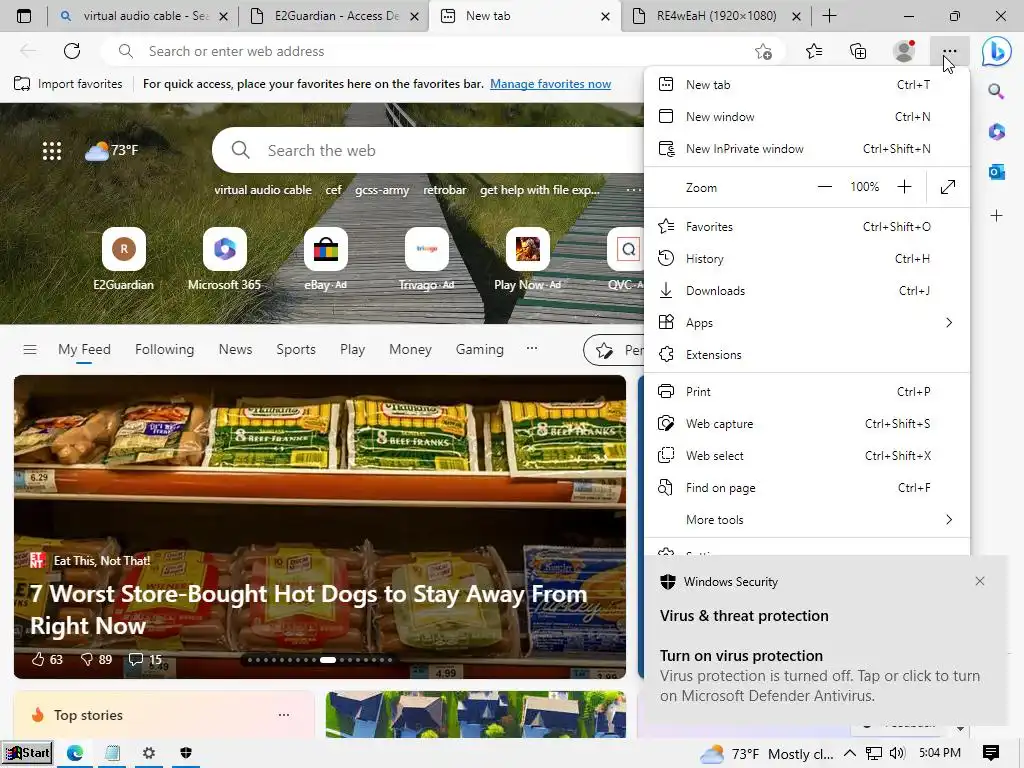Choose Web select menu item

pyautogui.click(x=807, y=456)
